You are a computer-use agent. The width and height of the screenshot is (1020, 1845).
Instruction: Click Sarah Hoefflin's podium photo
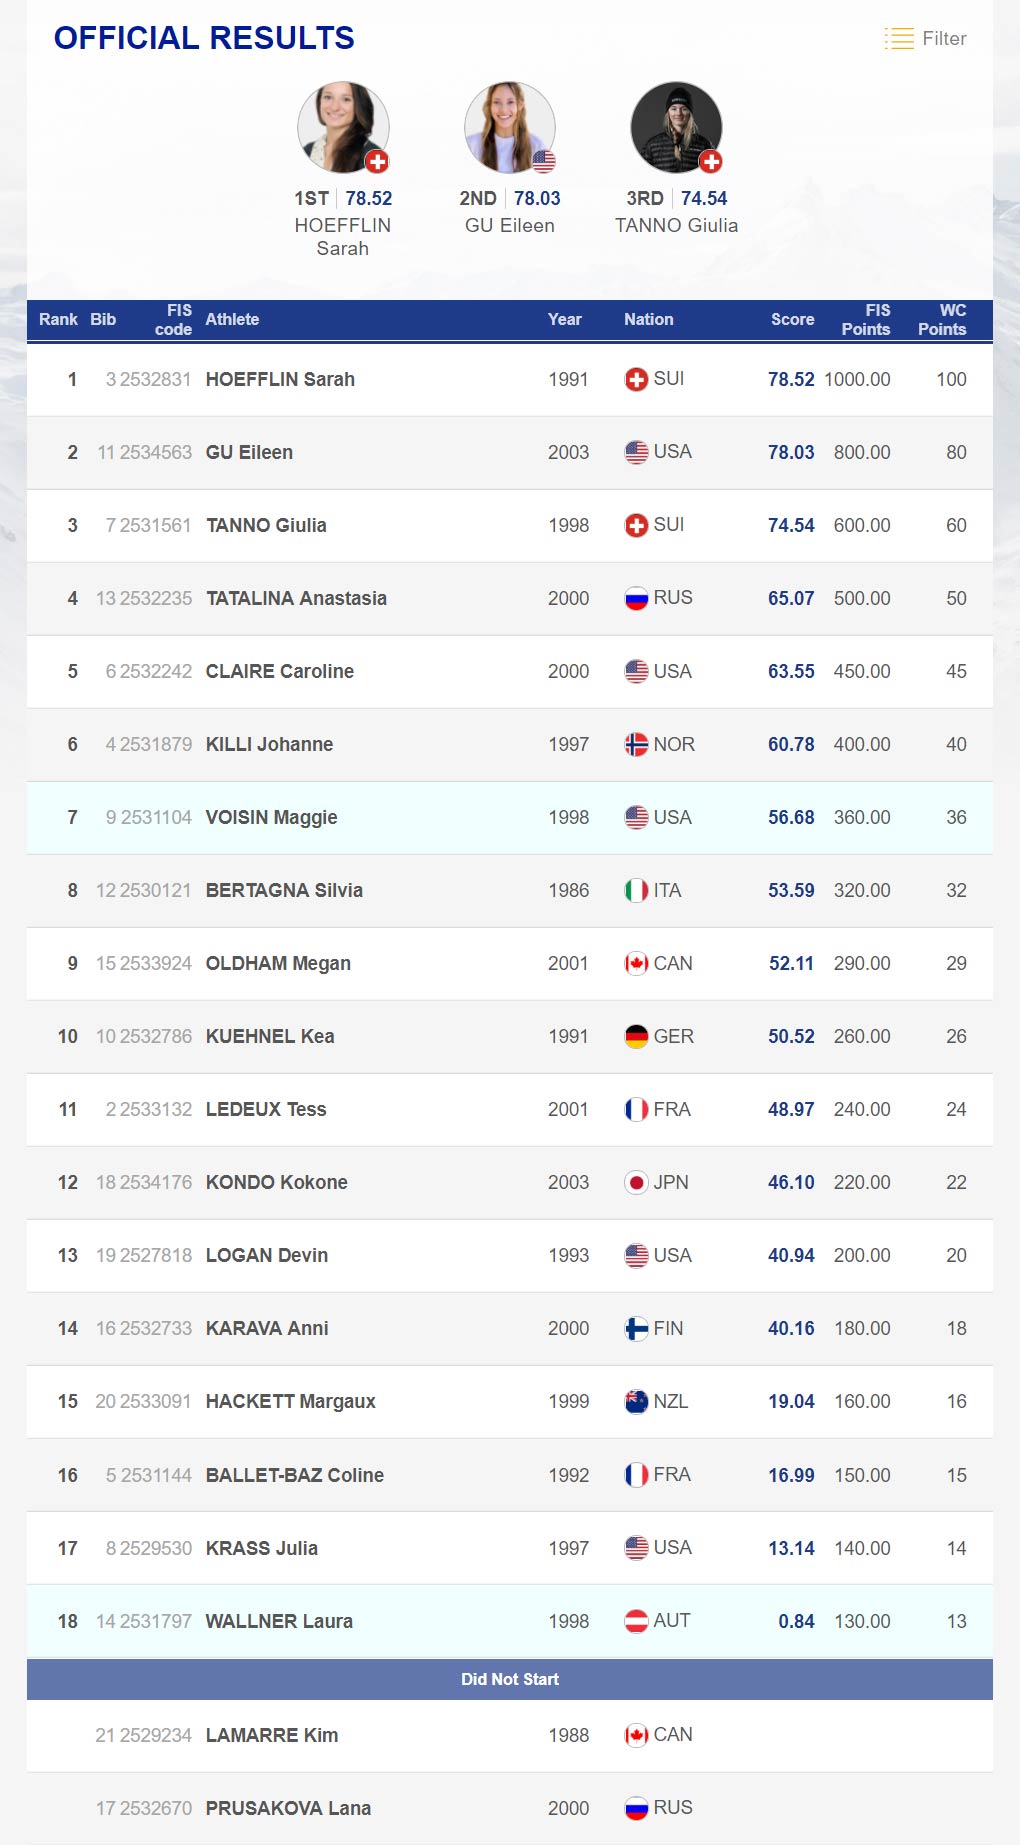pyautogui.click(x=343, y=127)
